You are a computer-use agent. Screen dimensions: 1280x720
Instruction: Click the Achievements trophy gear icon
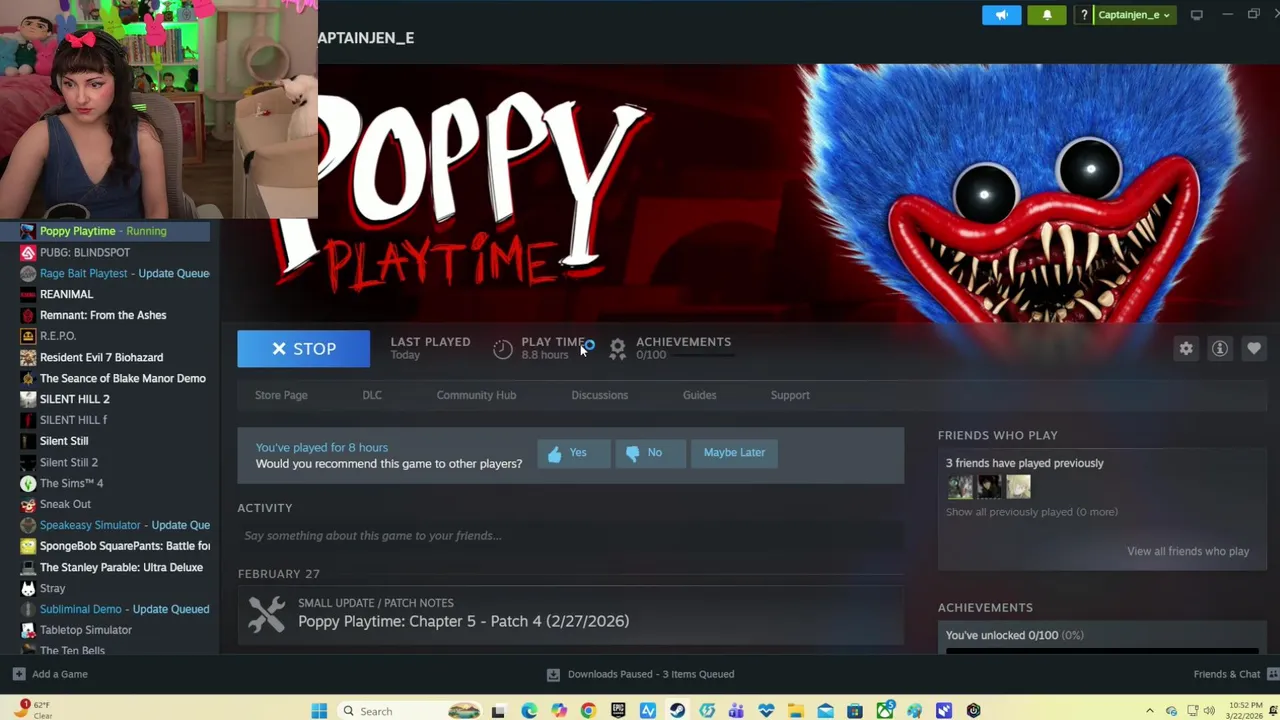tap(618, 348)
